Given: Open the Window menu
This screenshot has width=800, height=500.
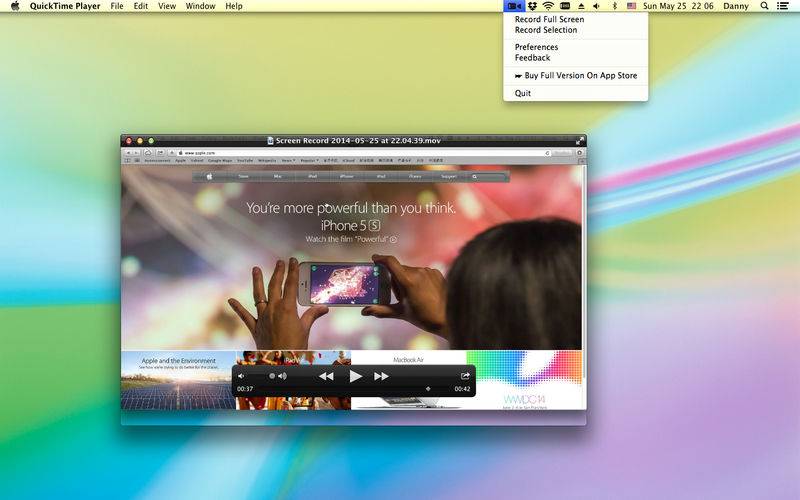Looking at the screenshot, I should tap(200, 6).
